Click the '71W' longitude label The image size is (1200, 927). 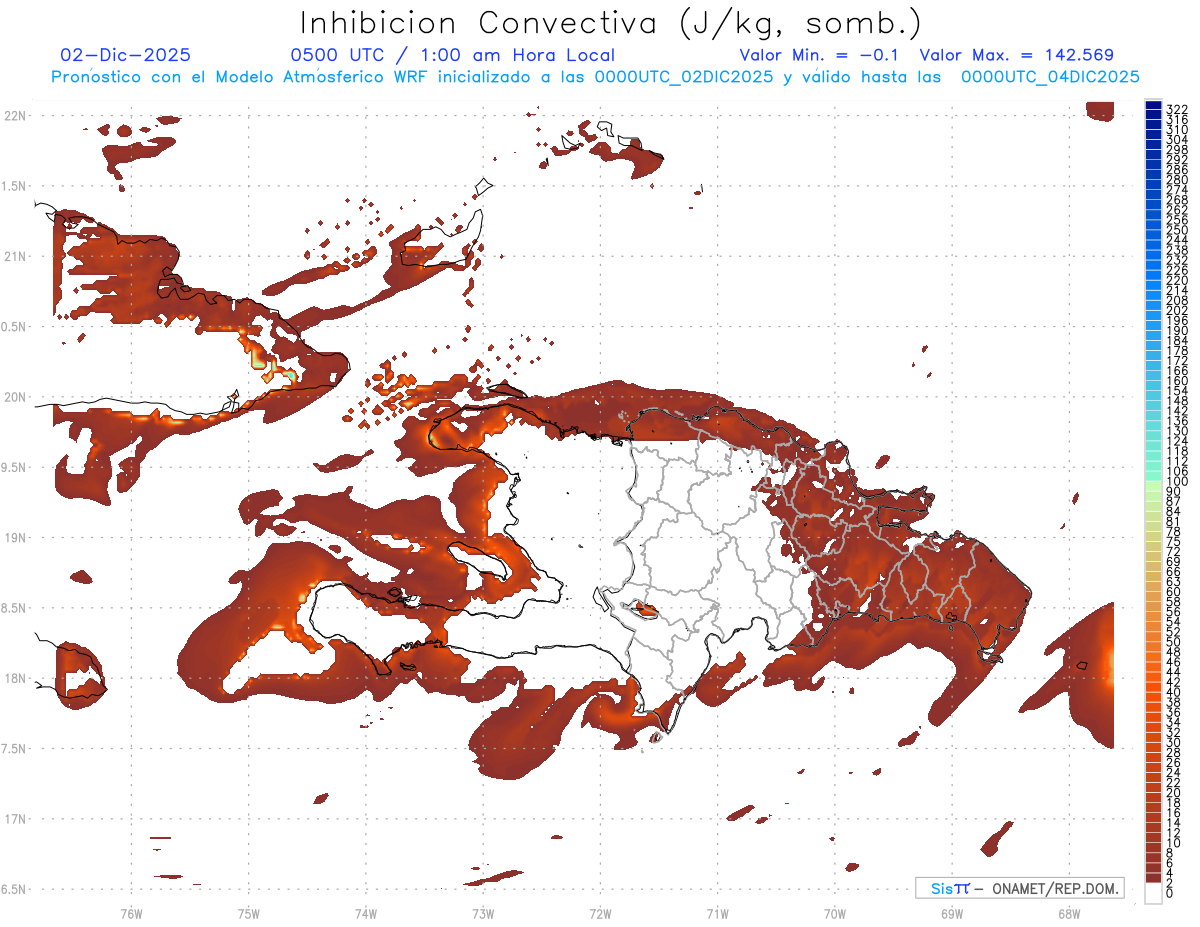(x=717, y=914)
